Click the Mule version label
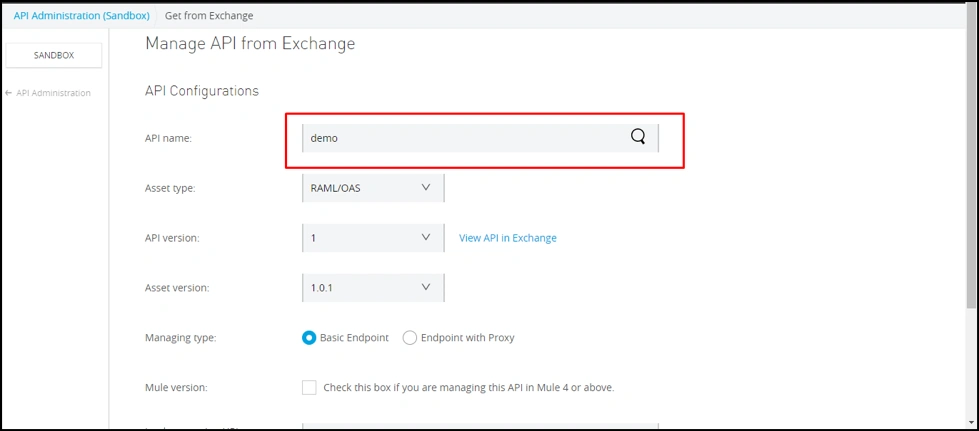The height and width of the screenshot is (431, 979). [176, 387]
